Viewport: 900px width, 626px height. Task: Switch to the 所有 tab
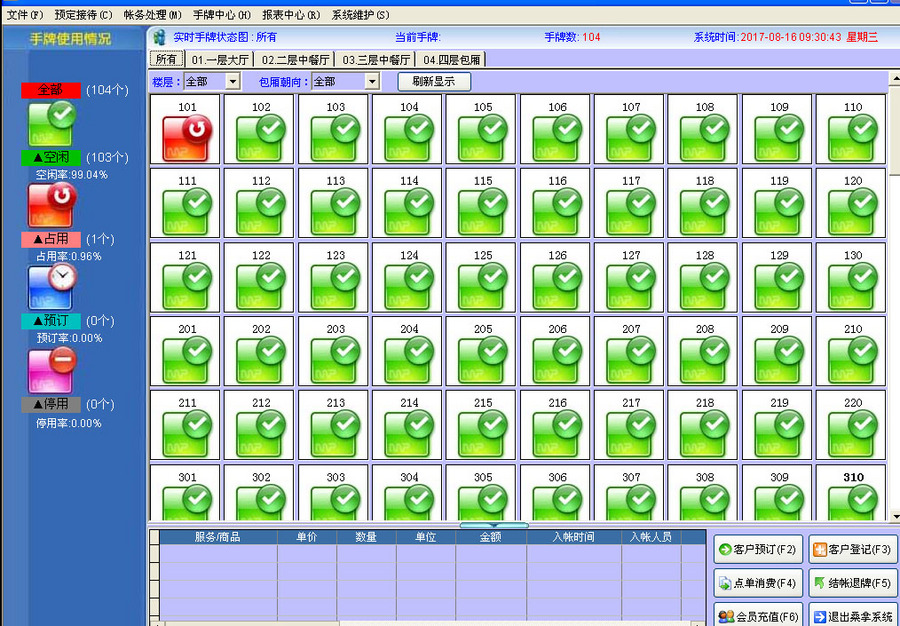(166, 59)
